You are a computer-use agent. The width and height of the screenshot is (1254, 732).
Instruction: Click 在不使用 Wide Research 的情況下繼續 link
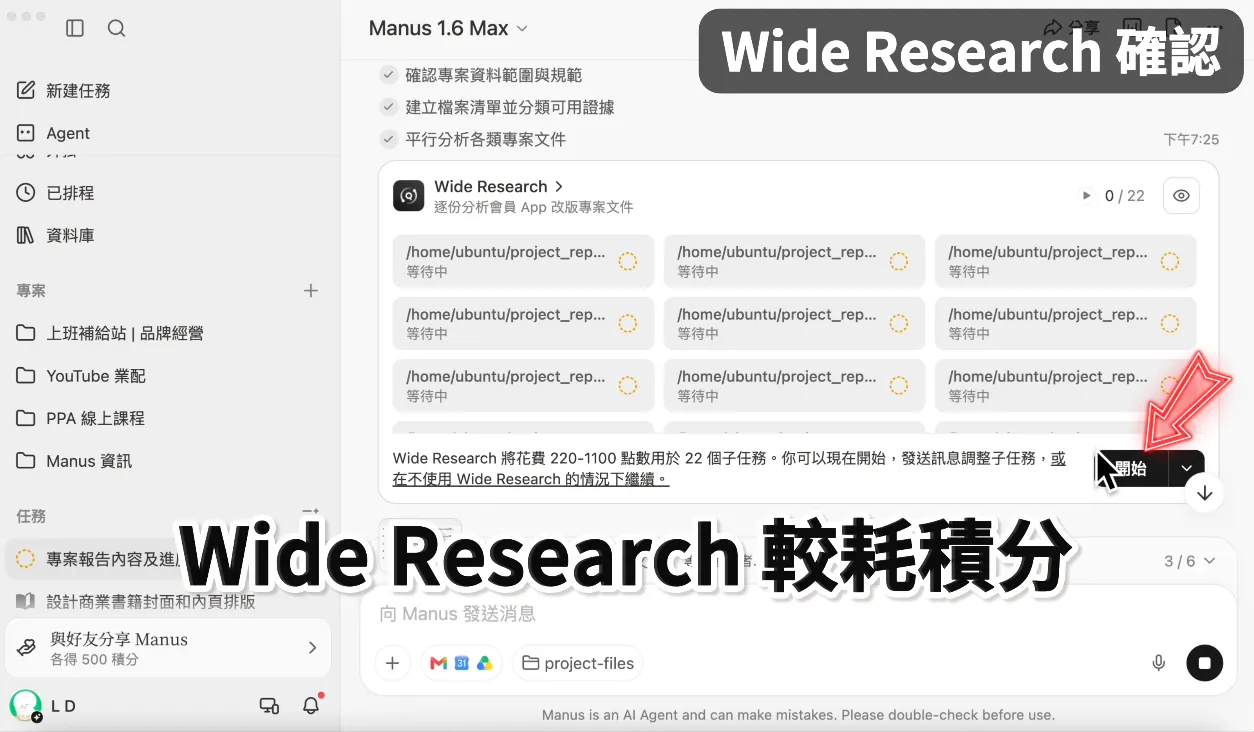click(x=530, y=479)
